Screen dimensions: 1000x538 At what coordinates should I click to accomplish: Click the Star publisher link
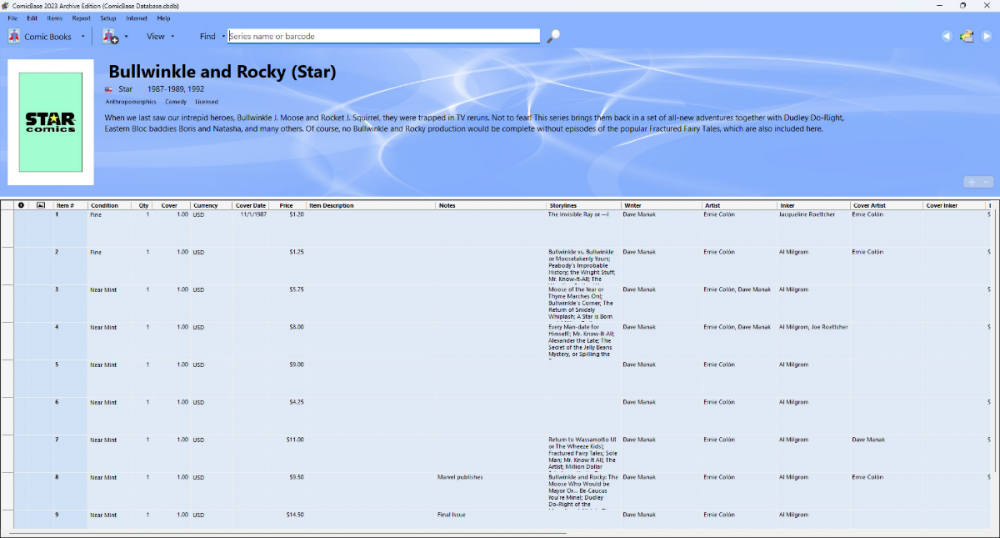pos(126,89)
